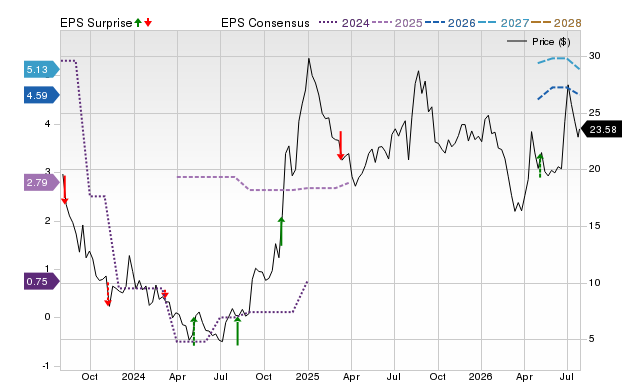Select the 5.13 EPS value tag

point(41,69)
